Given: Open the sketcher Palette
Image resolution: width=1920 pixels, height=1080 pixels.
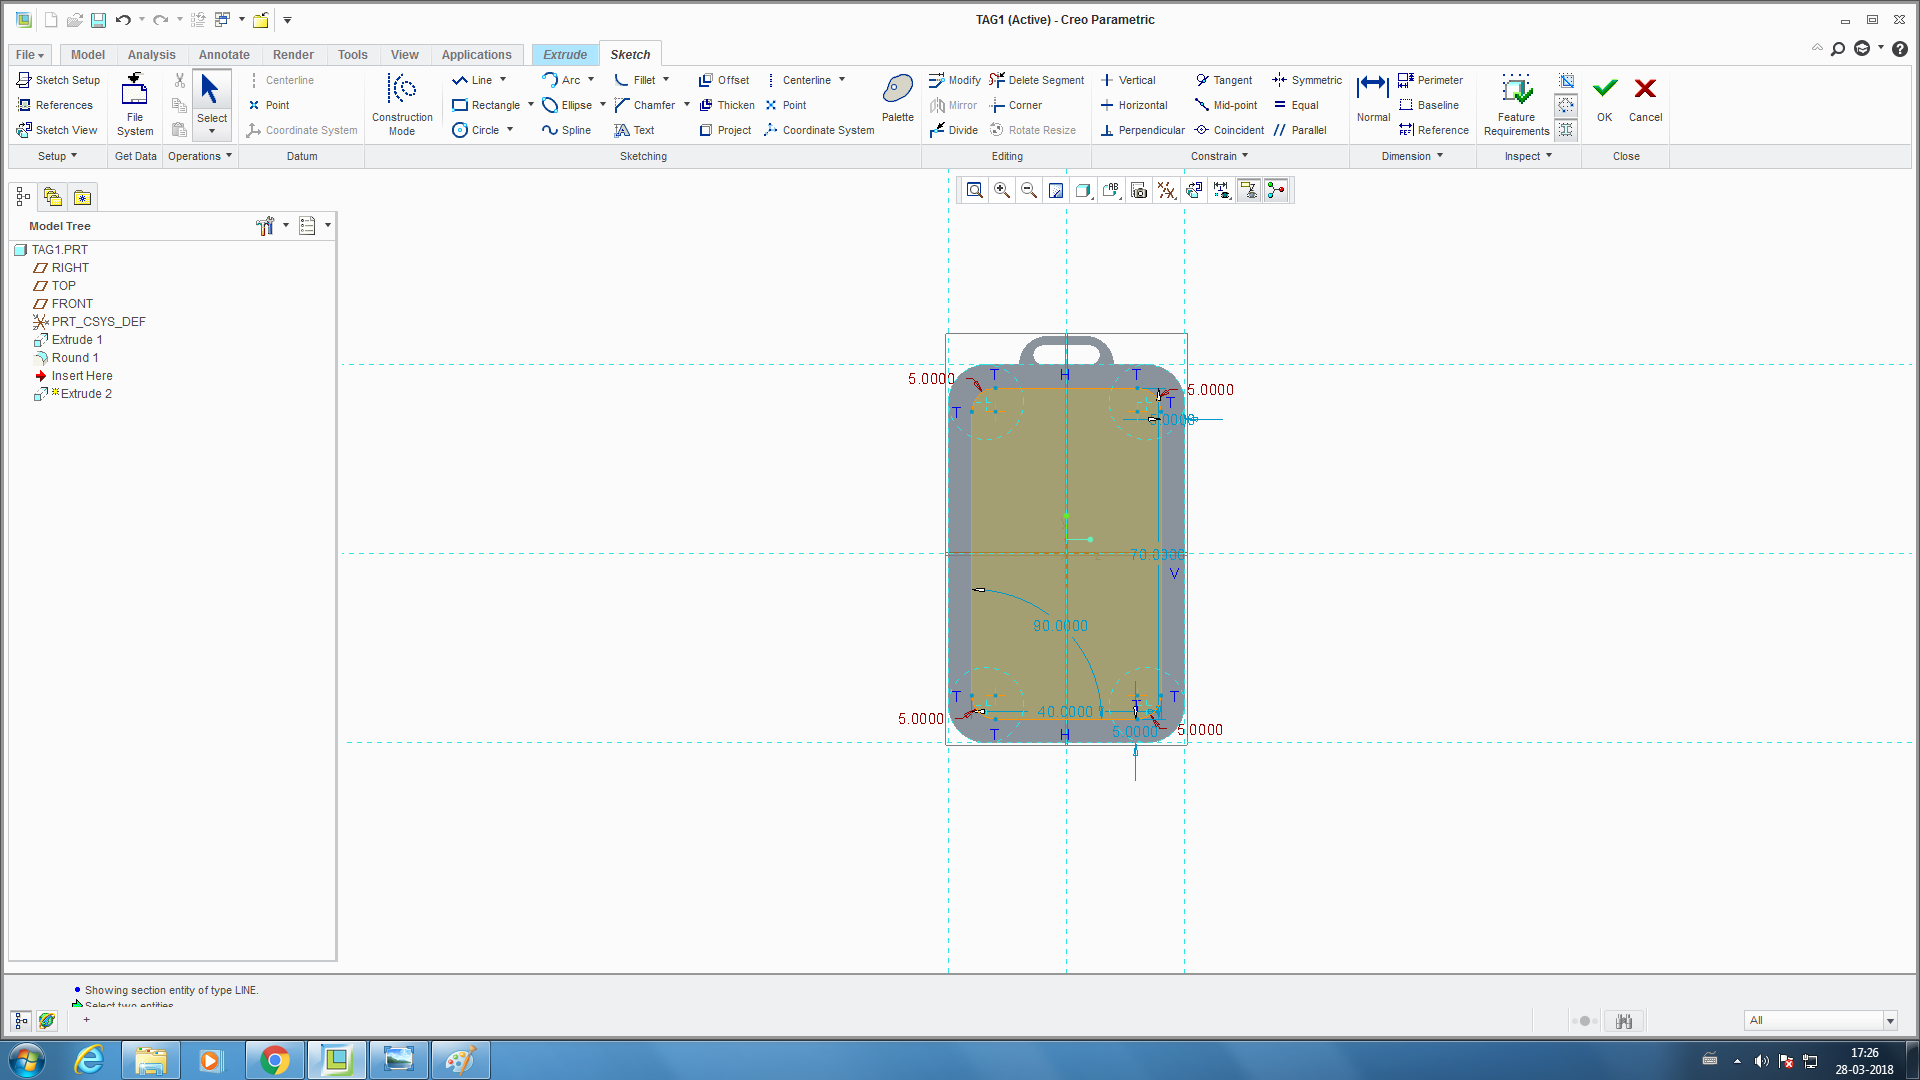Looking at the screenshot, I should click(x=897, y=98).
